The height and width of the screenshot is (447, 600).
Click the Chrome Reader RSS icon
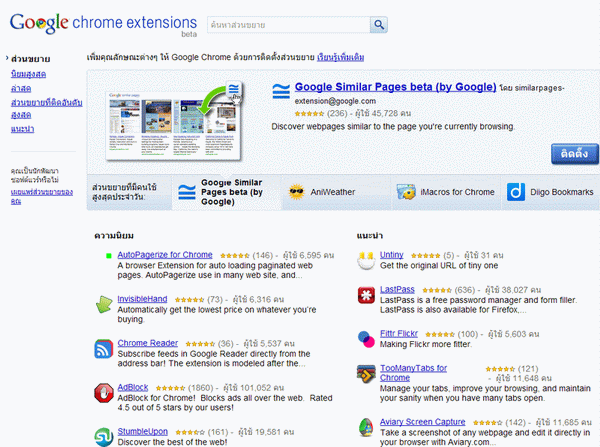click(104, 349)
